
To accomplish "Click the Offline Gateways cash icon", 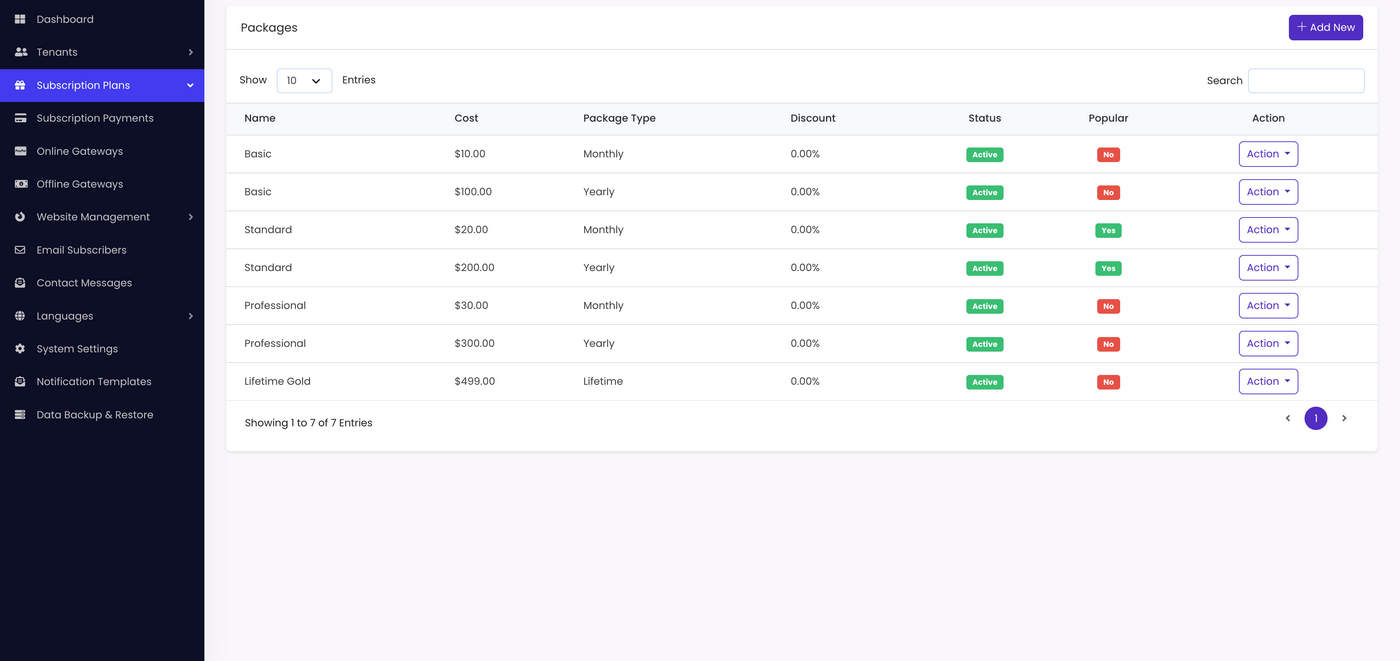I will pyautogui.click(x=20, y=184).
